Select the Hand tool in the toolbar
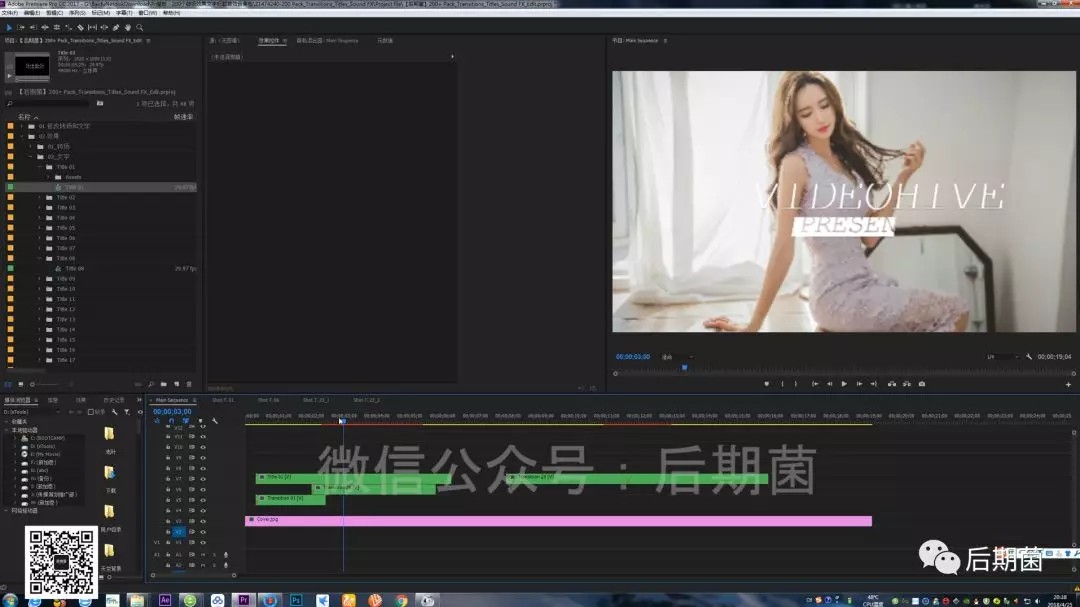The height and width of the screenshot is (607, 1080). pos(127,28)
